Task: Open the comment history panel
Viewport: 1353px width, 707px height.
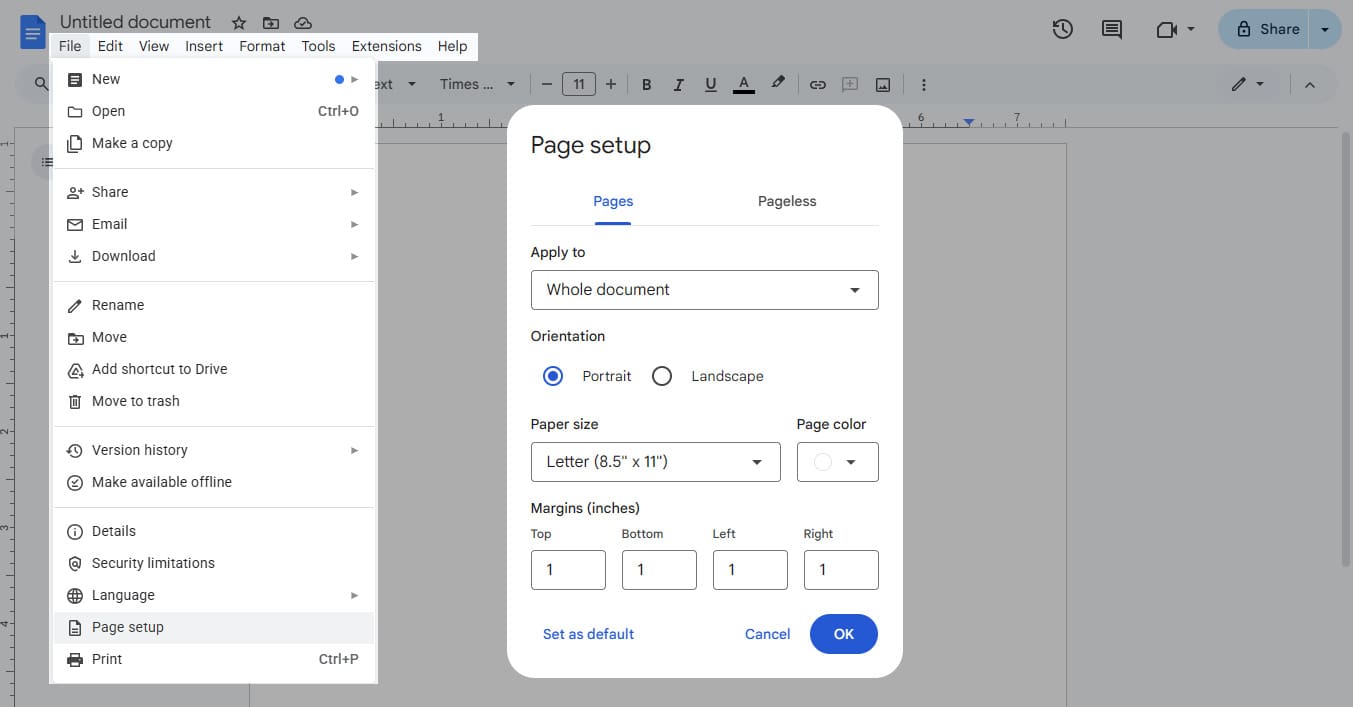Action: (1110, 29)
